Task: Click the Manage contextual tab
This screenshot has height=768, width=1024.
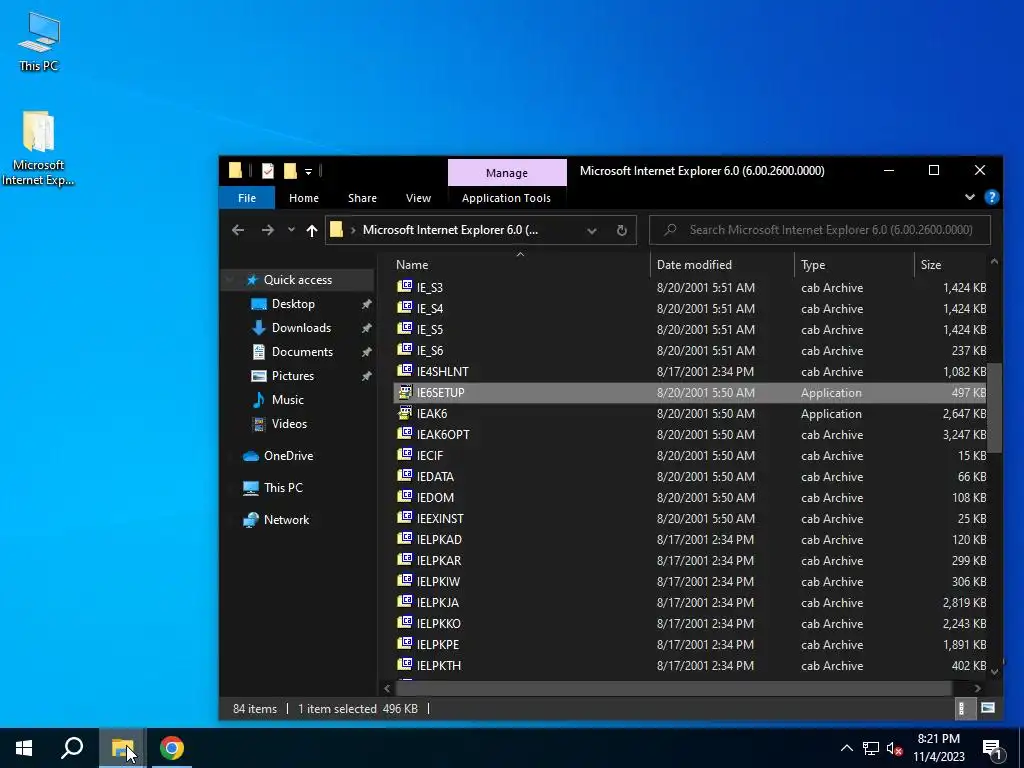Action: (507, 172)
